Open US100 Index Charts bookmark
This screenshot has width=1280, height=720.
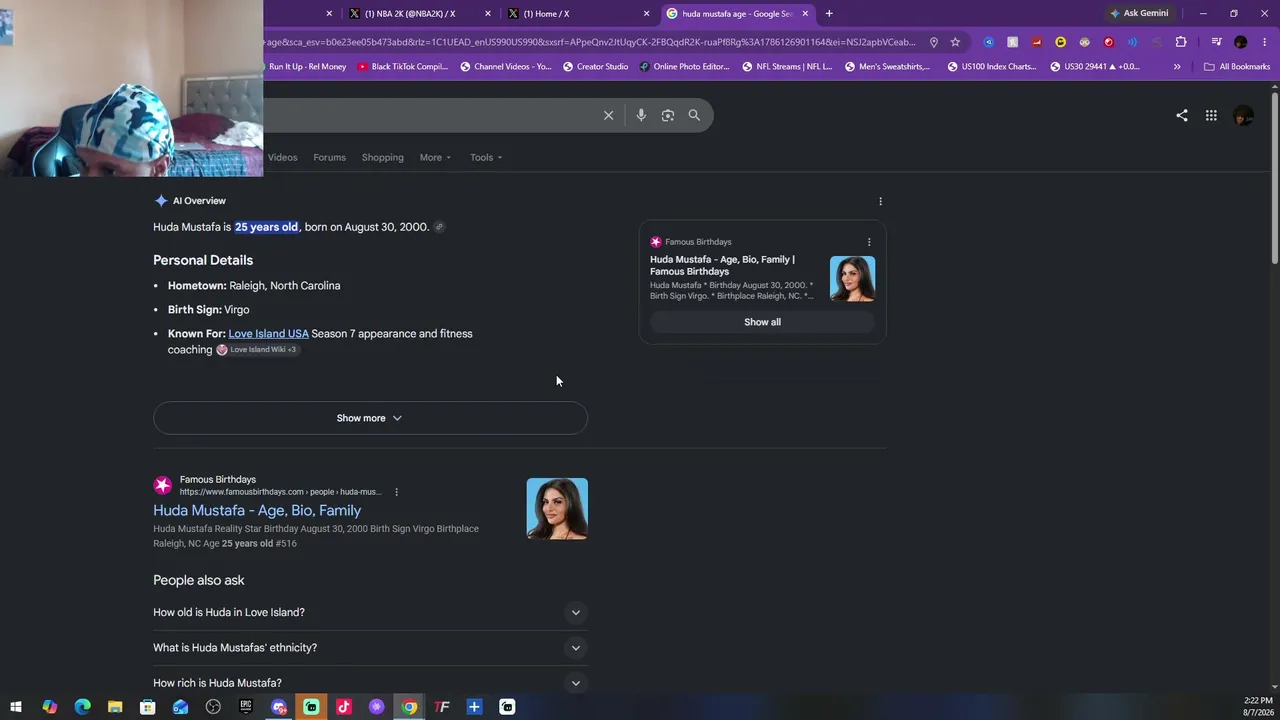(992, 67)
